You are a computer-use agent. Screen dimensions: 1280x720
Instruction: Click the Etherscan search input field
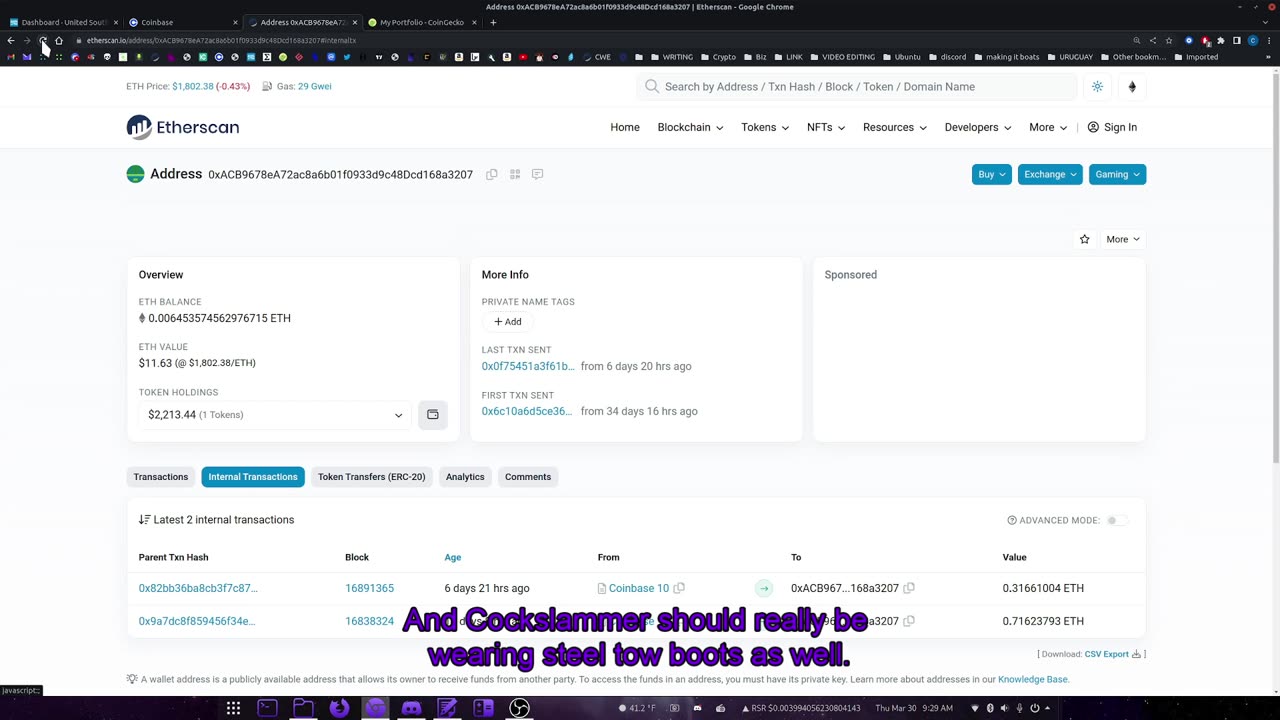coord(856,87)
